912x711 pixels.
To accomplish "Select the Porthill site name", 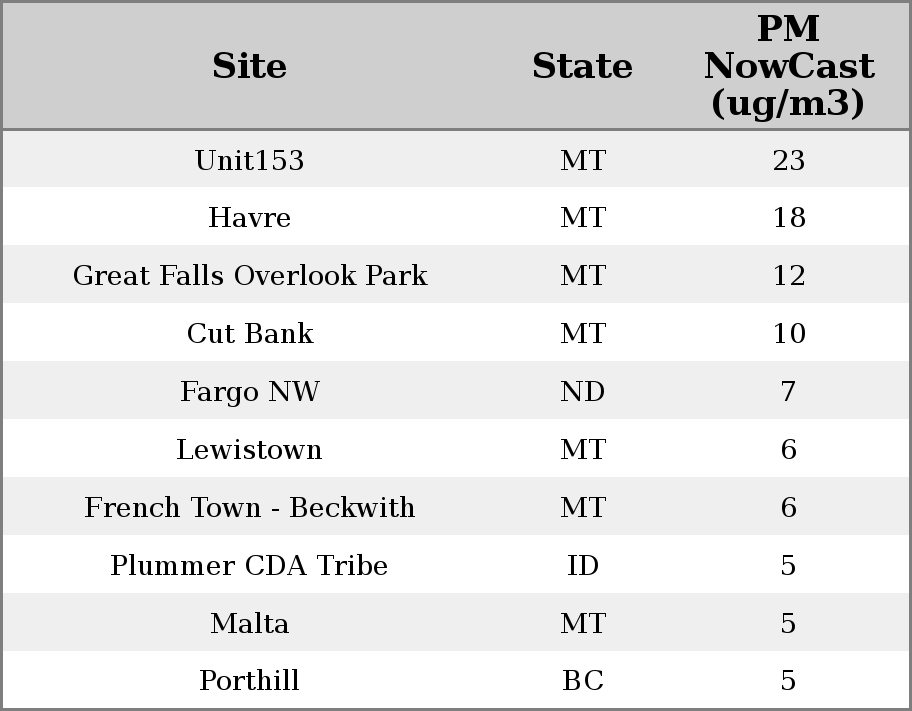I will tap(250, 681).
